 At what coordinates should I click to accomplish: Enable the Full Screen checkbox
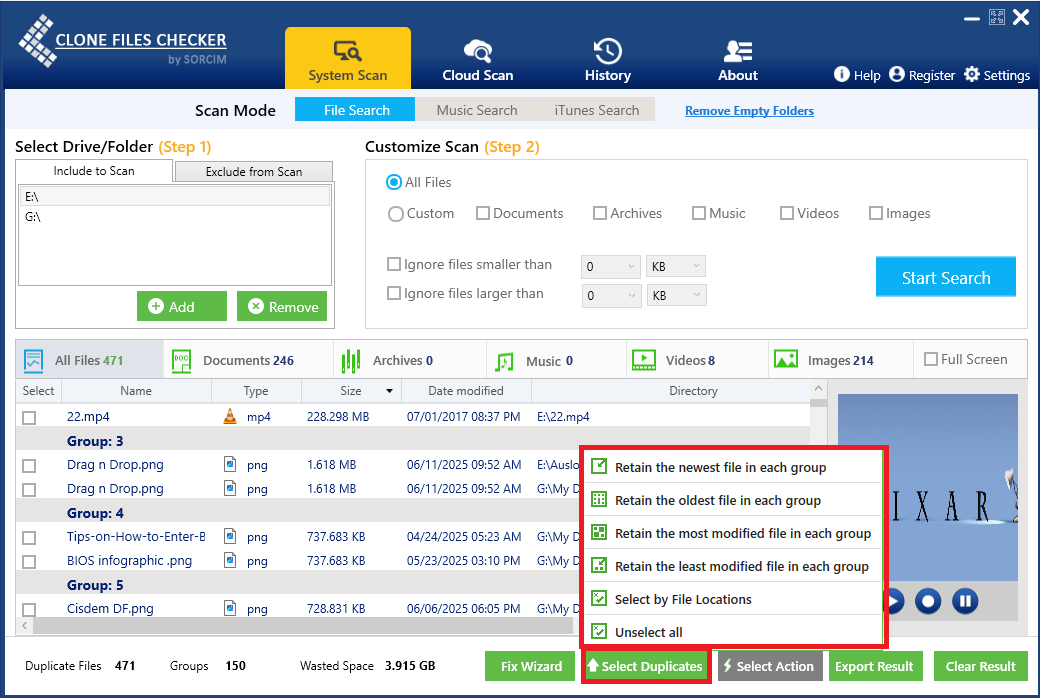(931, 360)
